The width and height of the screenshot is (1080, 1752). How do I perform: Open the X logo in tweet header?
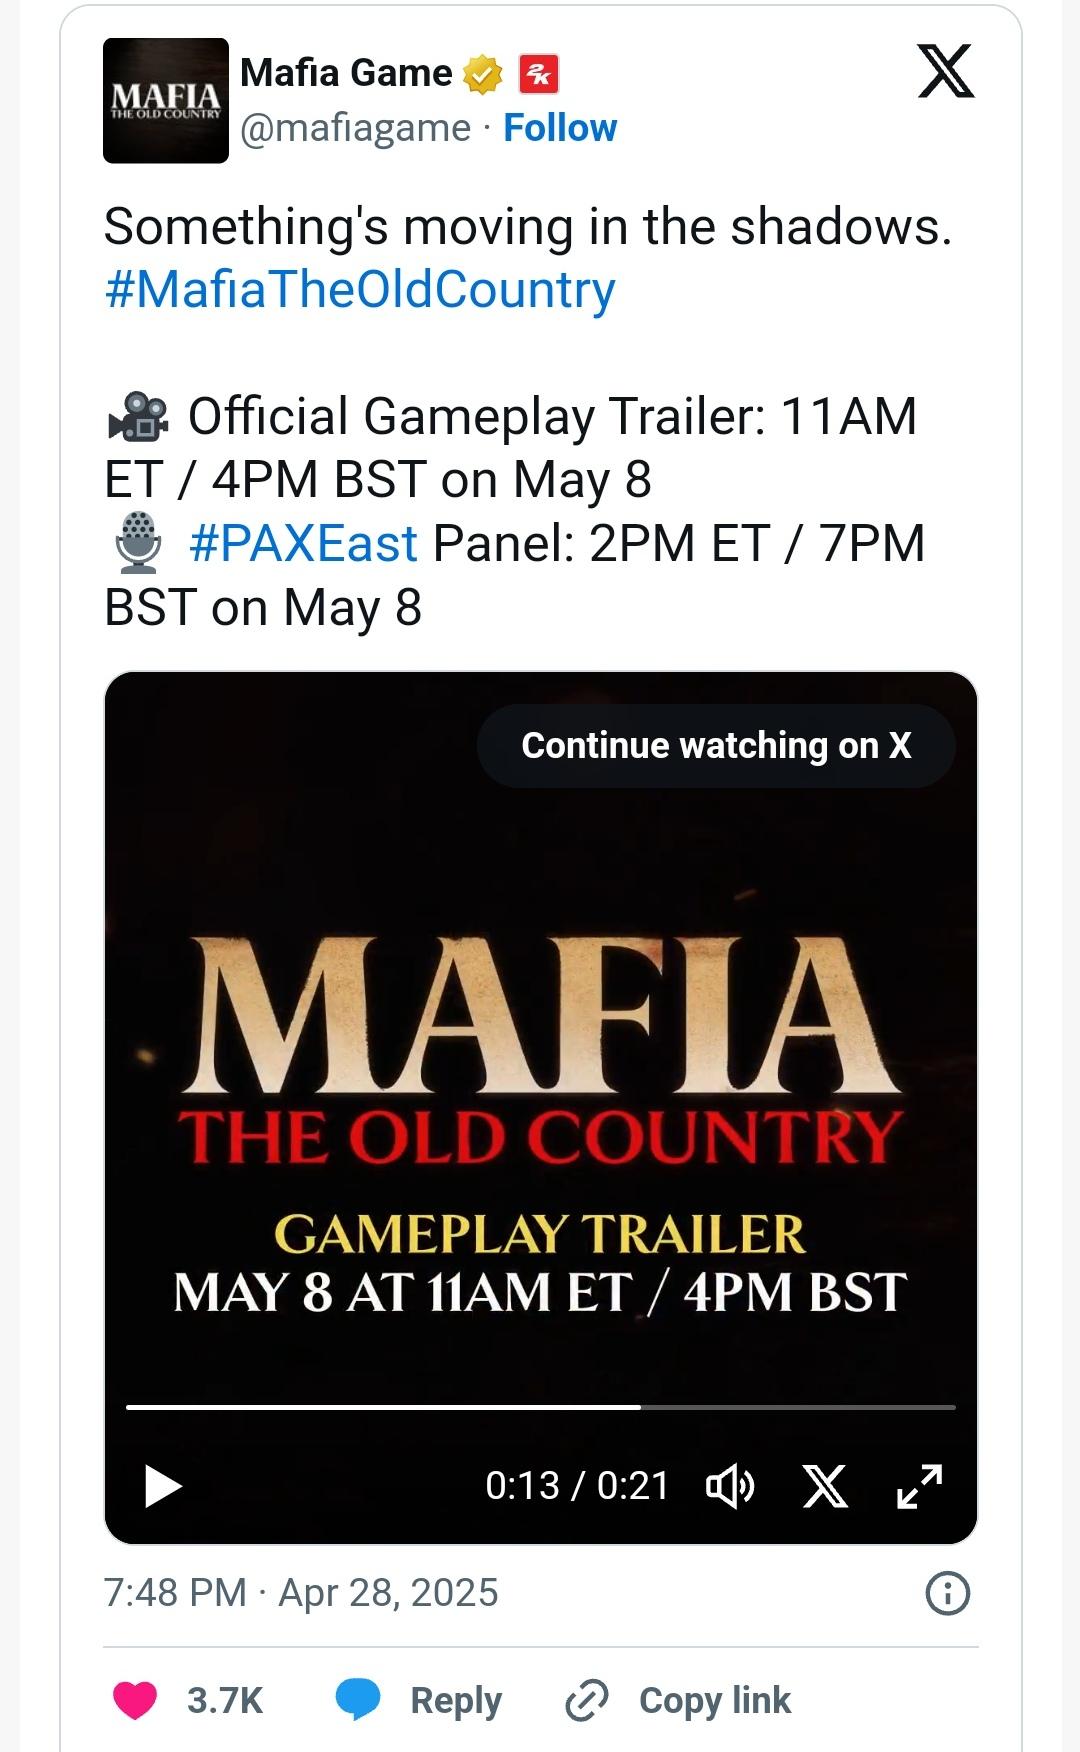pyautogui.click(x=945, y=72)
